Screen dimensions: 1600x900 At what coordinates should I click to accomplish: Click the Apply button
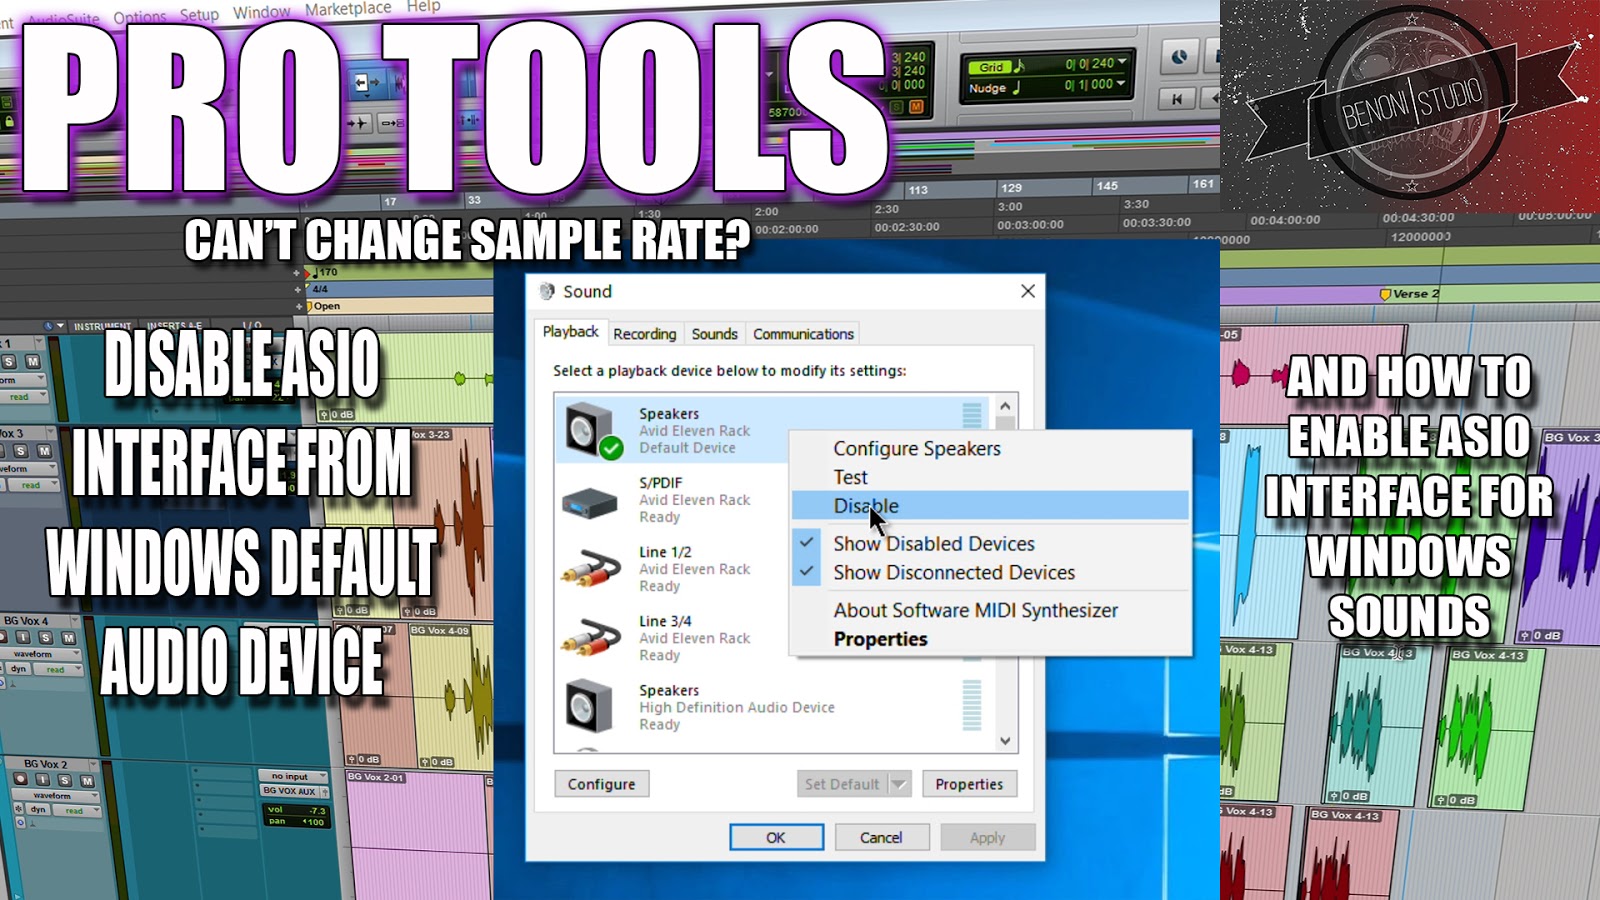click(x=987, y=837)
